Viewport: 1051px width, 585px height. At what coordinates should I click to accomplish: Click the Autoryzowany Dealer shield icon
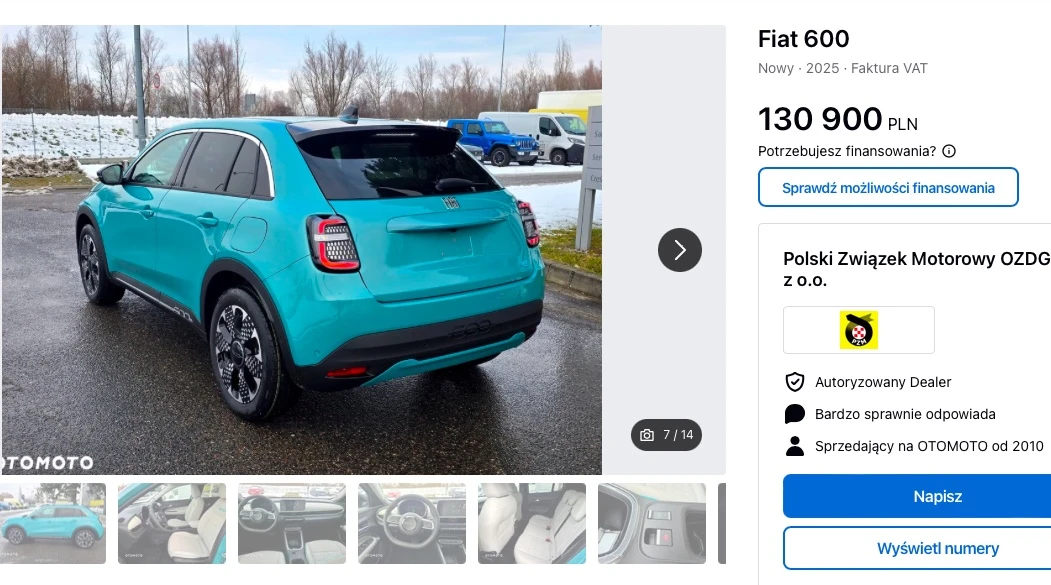coord(794,382)
